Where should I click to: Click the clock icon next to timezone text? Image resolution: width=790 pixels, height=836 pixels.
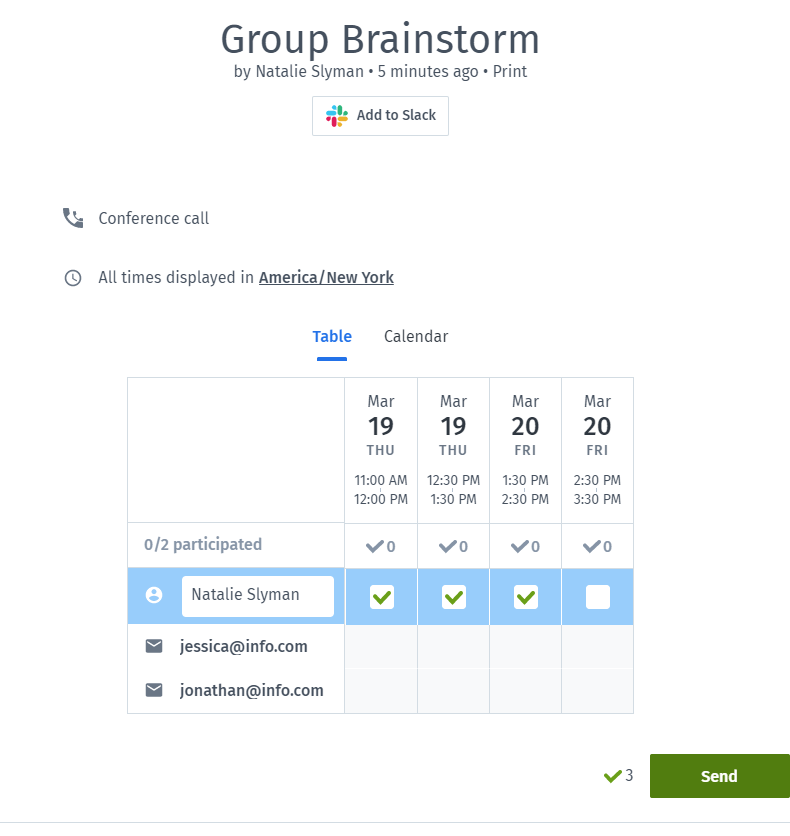tap(73, 278)
